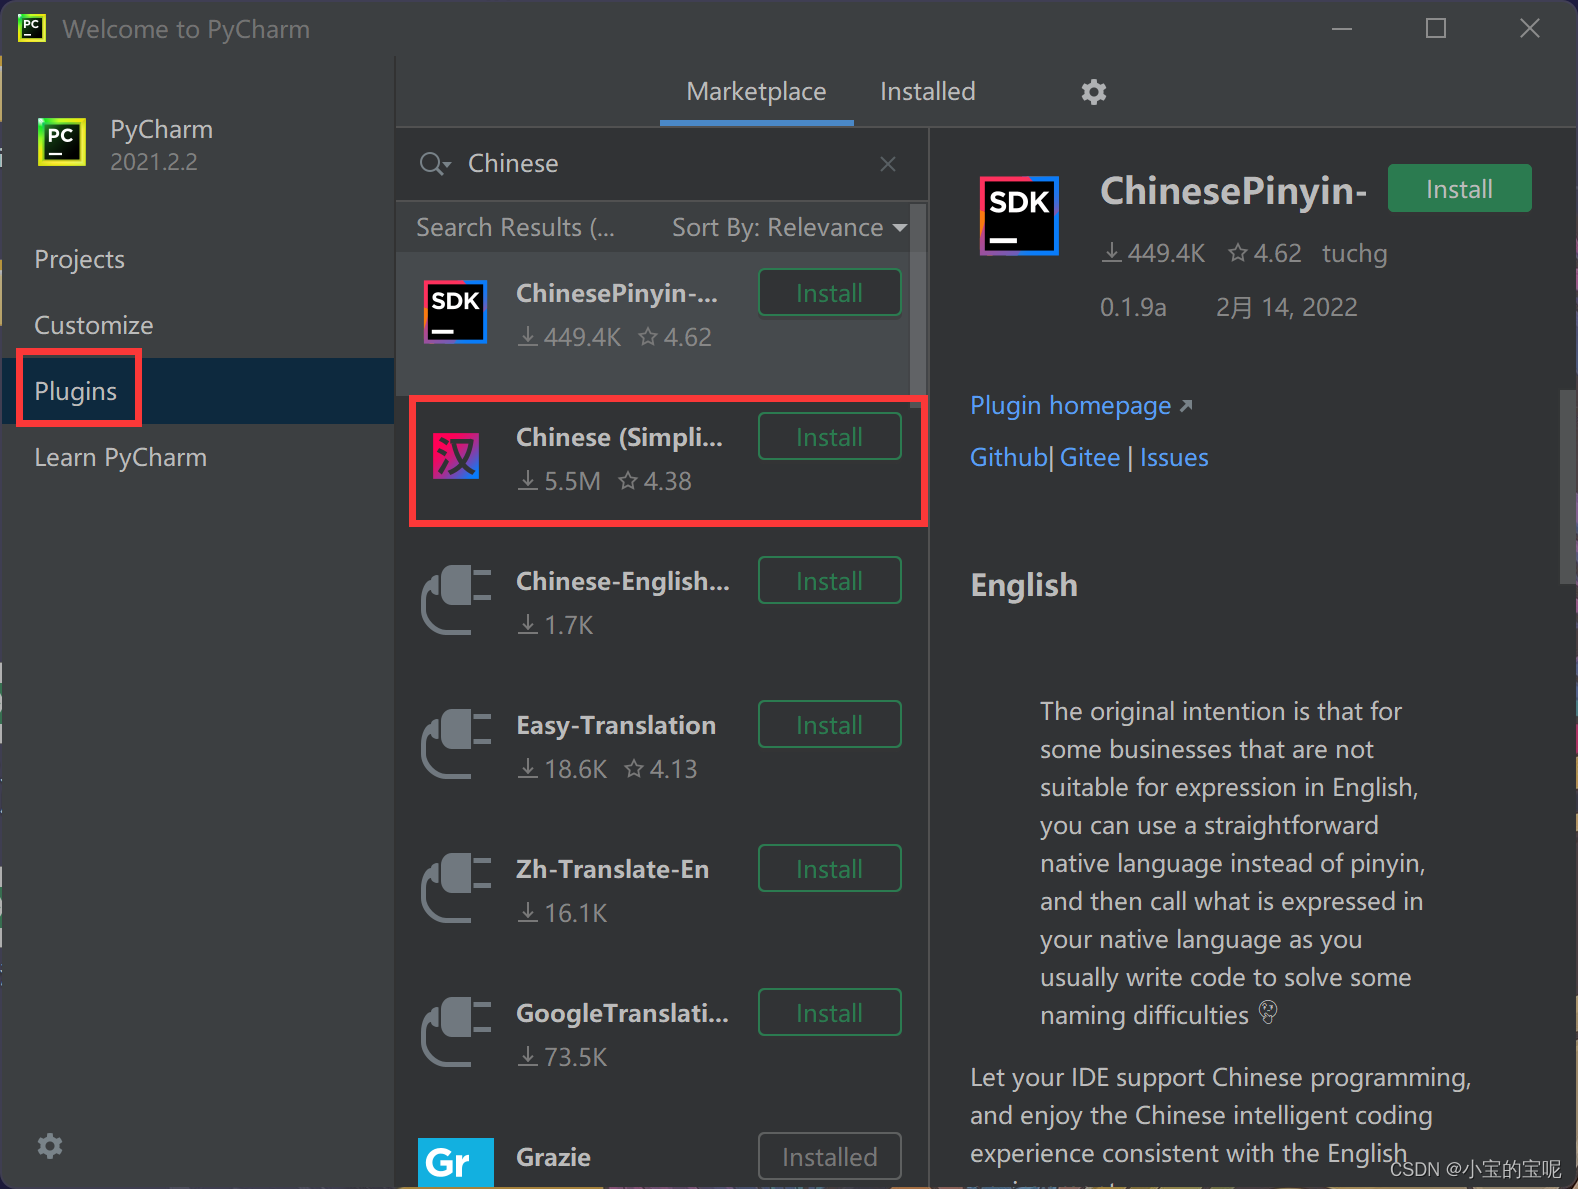Open the Github link
The image size is (1578, 1189).
1008,458
